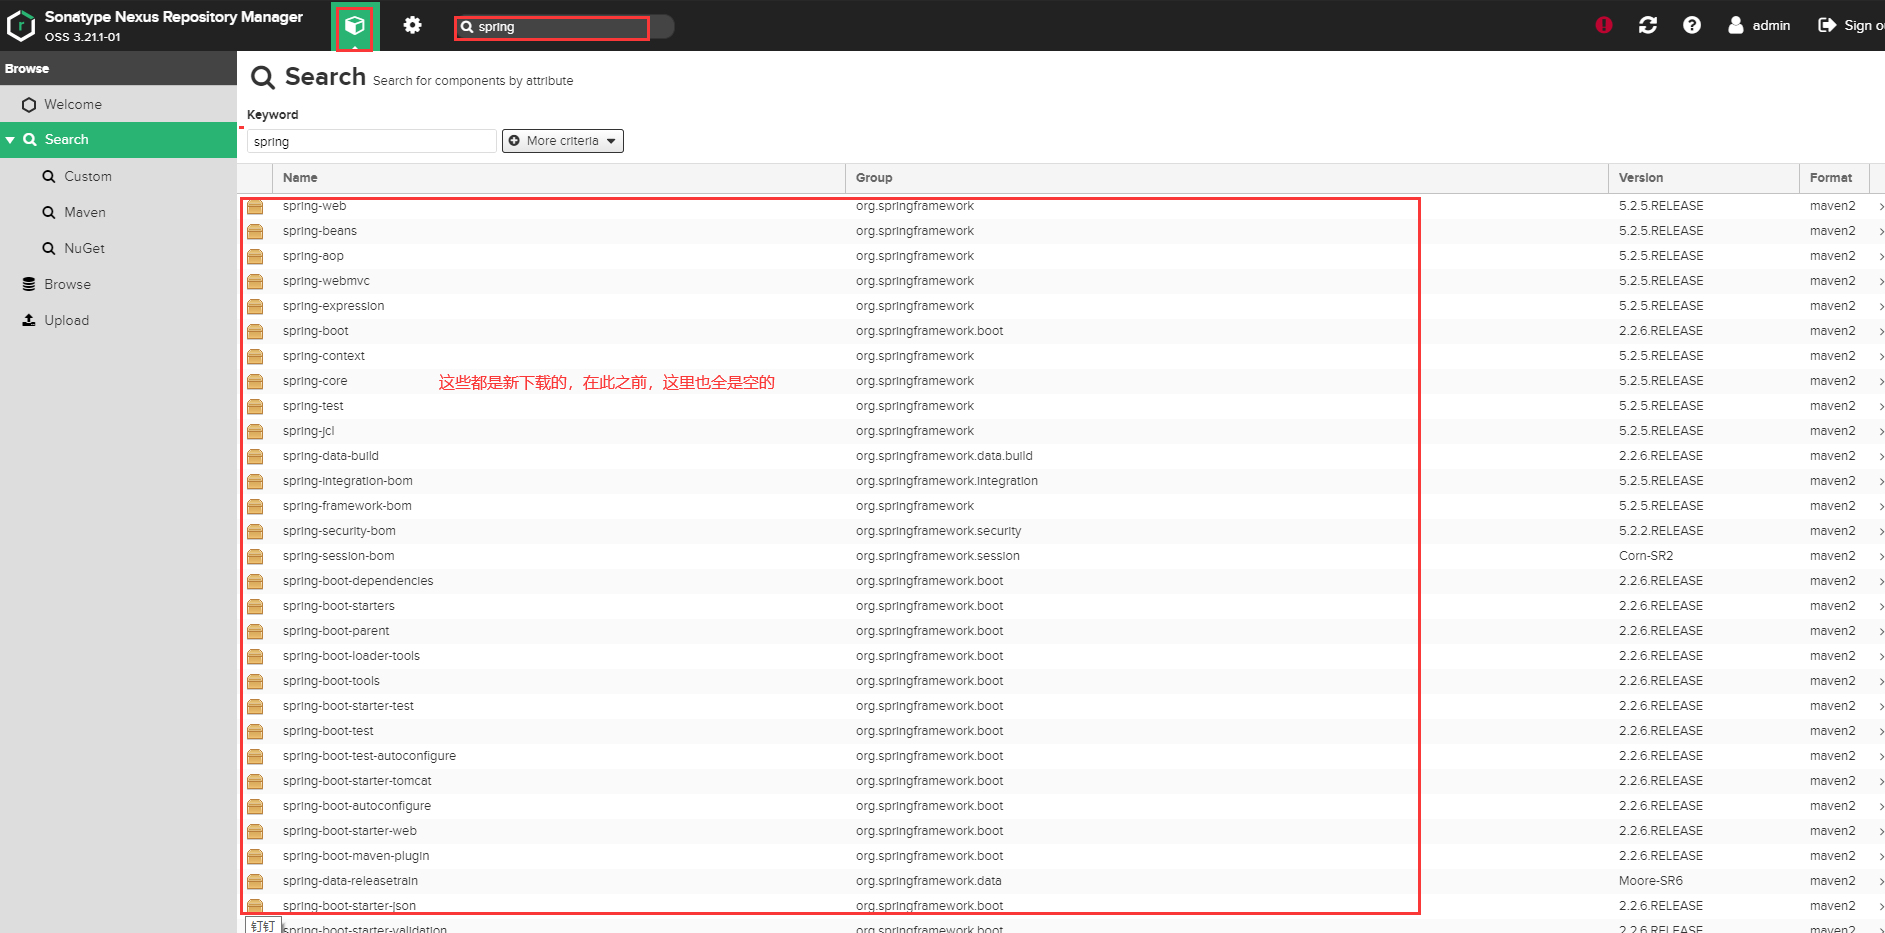The image size is (1885, 933).
Task: Click the Corn-SR2 version cell
Action: pos(1646,556)
